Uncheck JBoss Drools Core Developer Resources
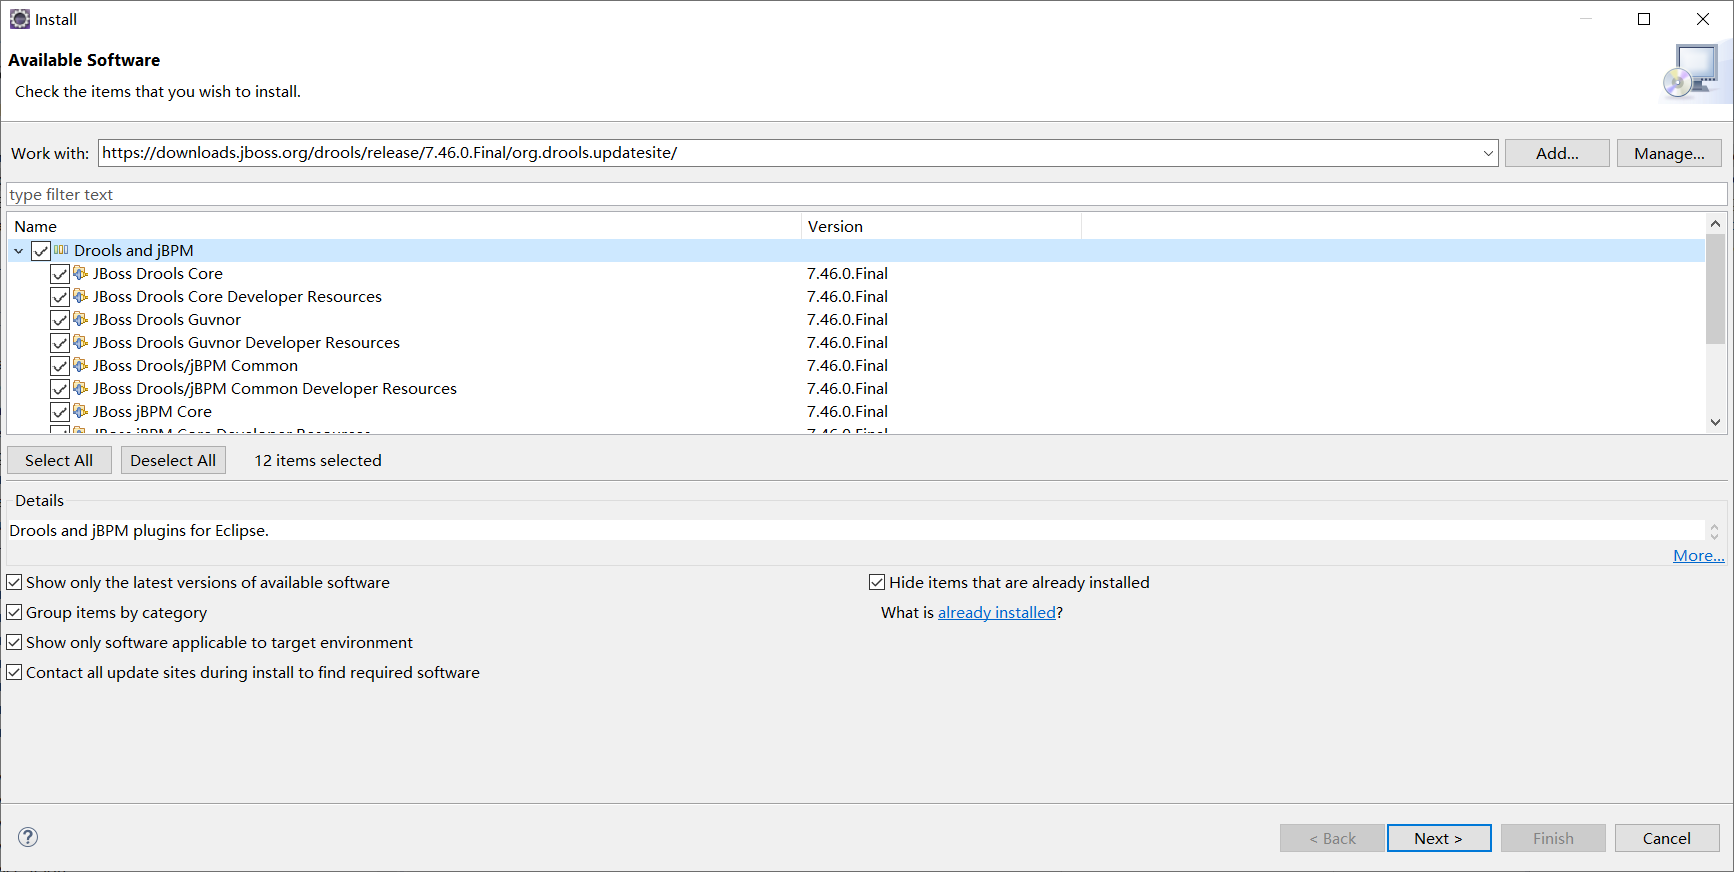This screenshot has width=1734, height=872. click(60, 297)
